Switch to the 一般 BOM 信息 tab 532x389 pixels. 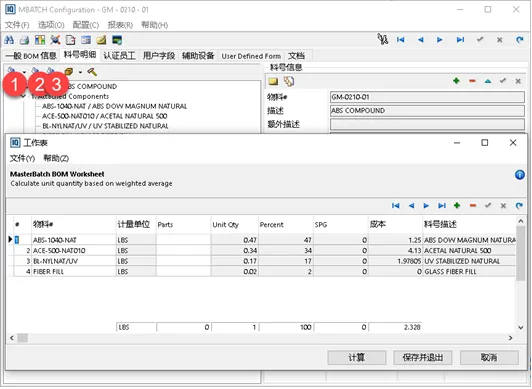point(31,56)
